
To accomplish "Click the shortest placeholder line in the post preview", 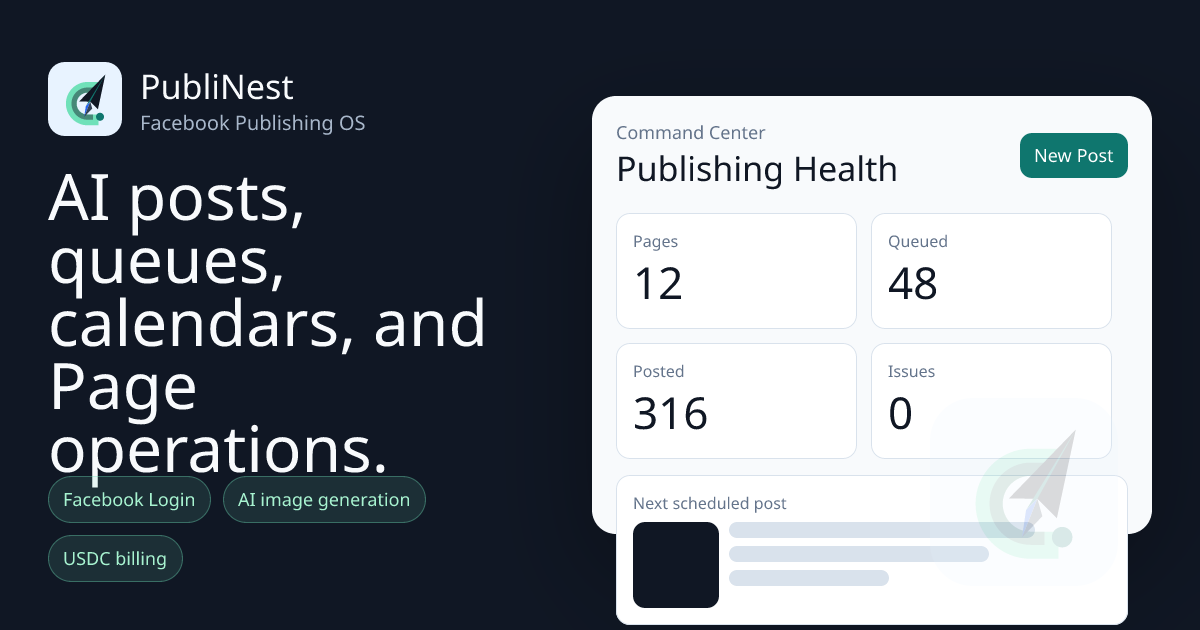I will (x=809, y=578).
